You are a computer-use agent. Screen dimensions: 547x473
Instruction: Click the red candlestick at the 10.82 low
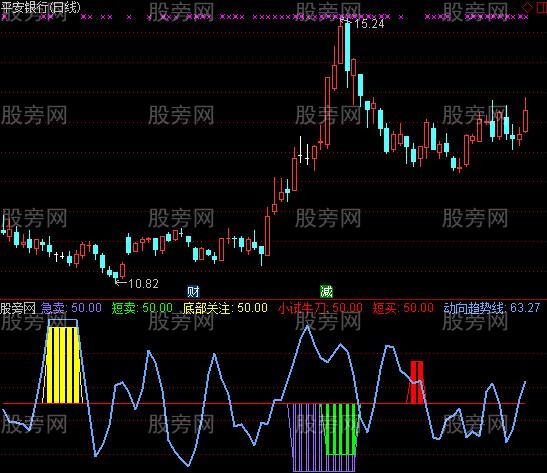[122, 270]
